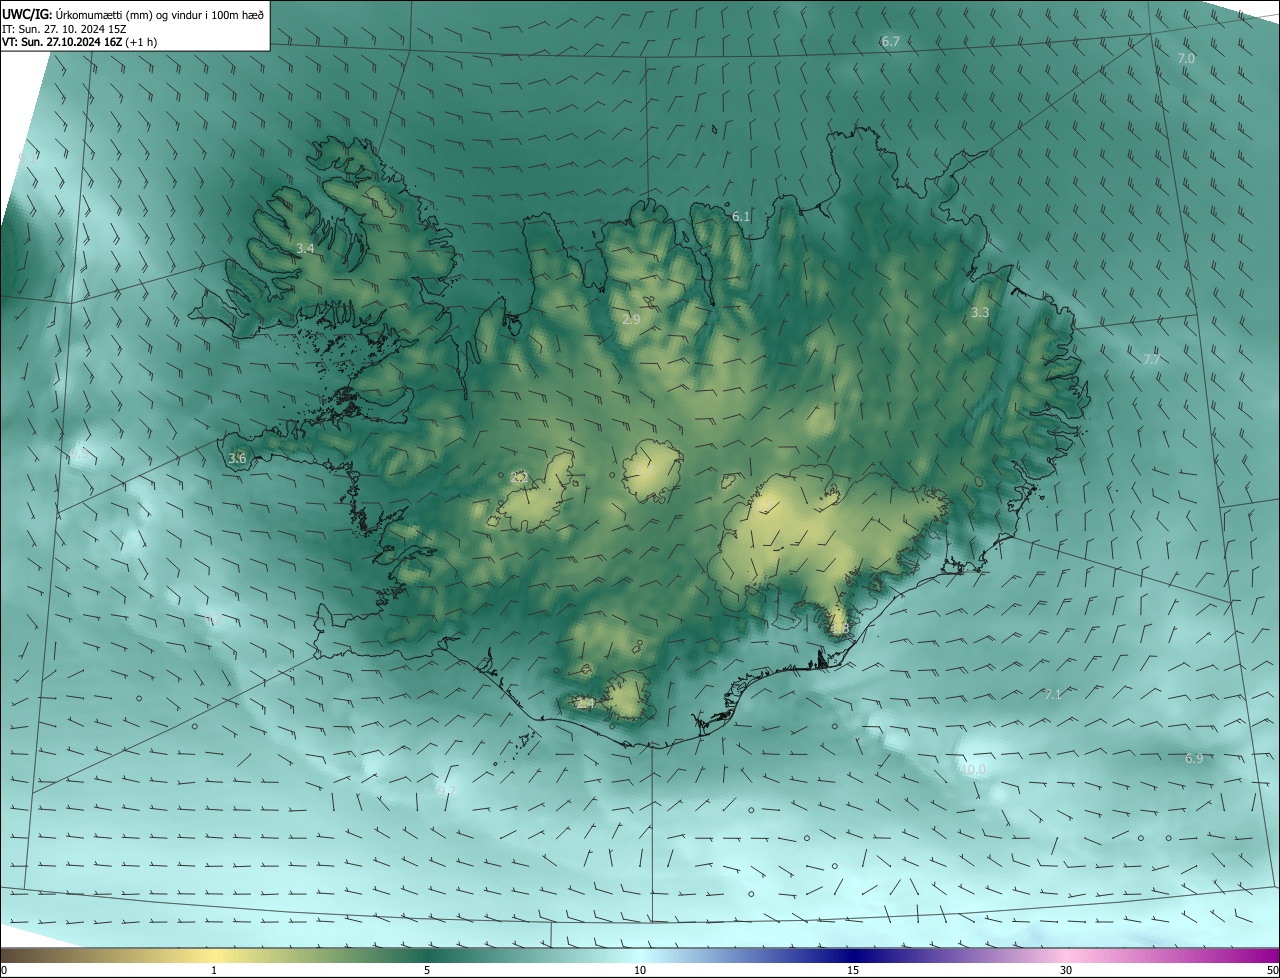Click the 3.4 value in the Westfjords
Viewport: 1280px width, 978px height.
coord(305,248)
